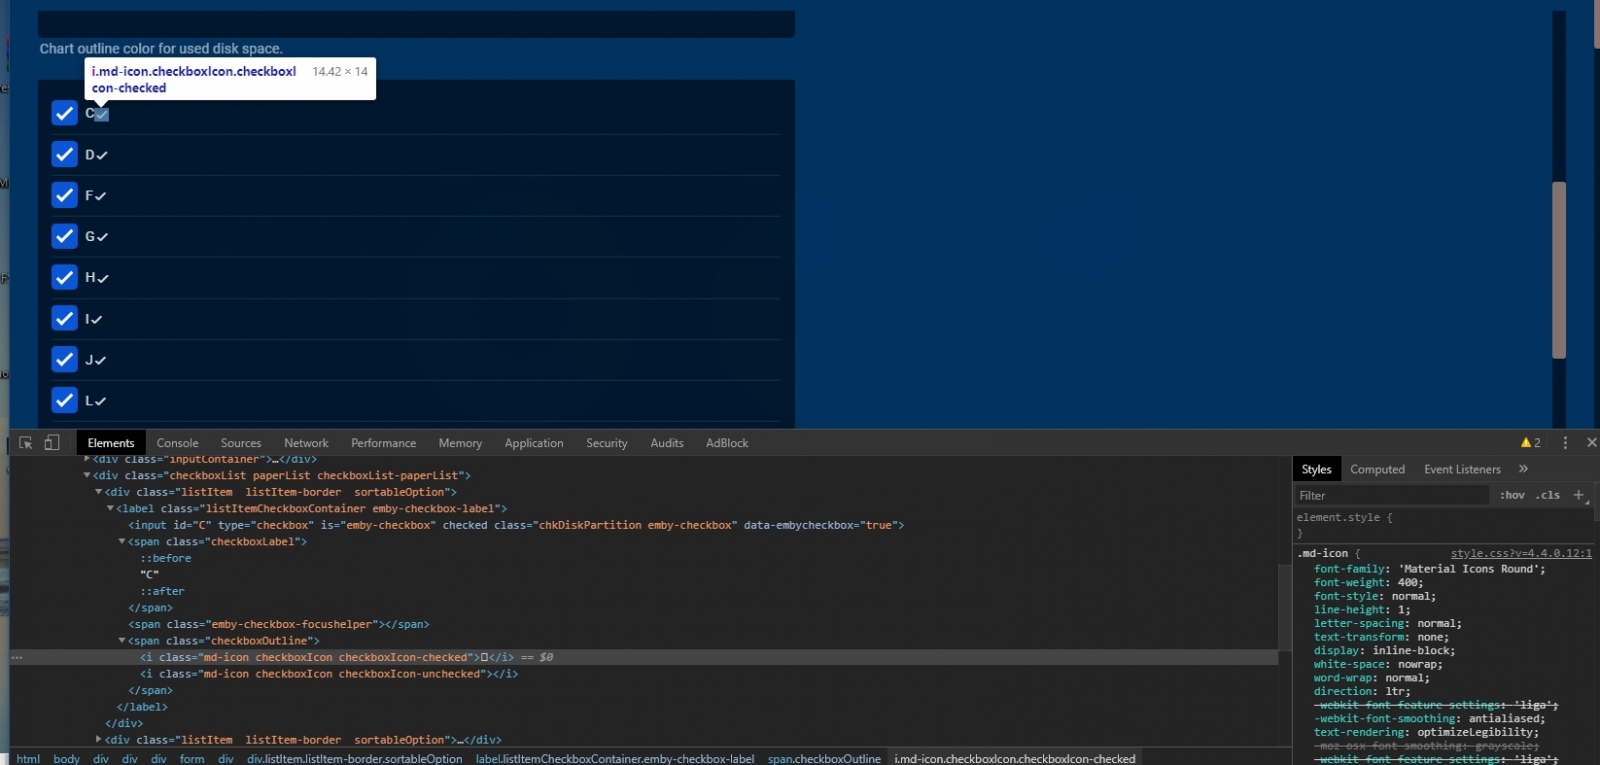Activate the inspect element picker tool
The image size is (1600, 765).
(26, 443)
